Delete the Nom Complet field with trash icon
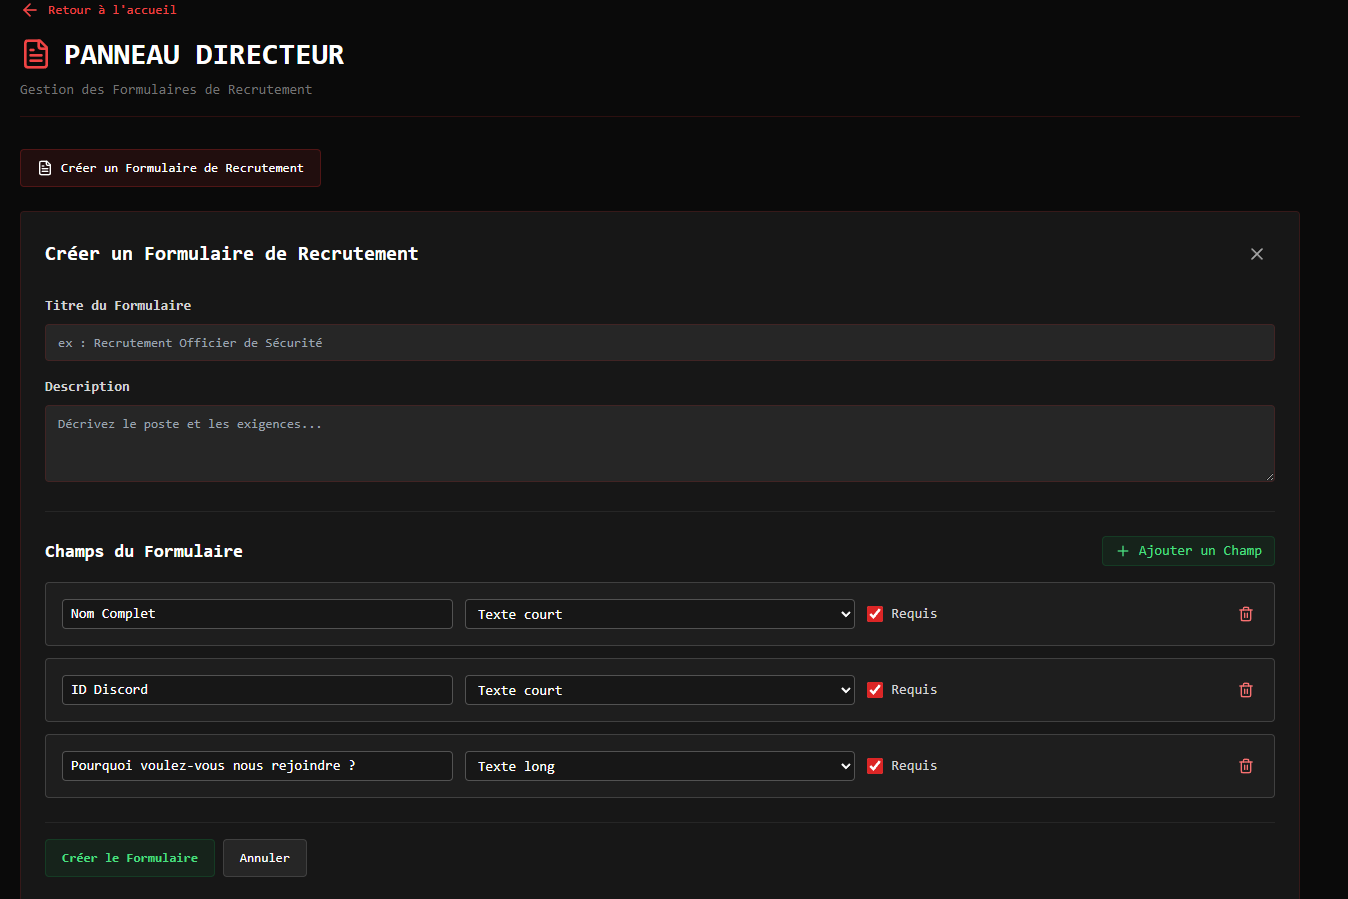This screenshot has height=899, width=1348. pyautogui.click(x=1245, y=614)
